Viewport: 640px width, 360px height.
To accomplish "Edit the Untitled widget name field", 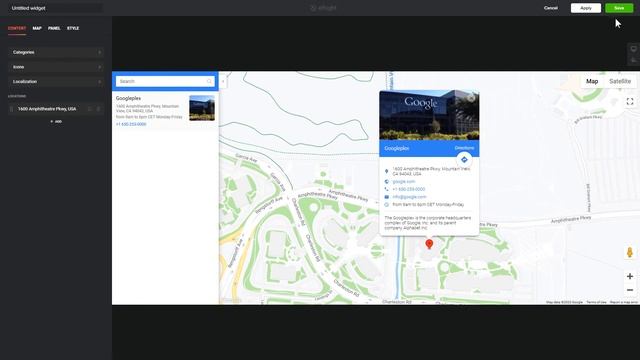I will 55,8.
